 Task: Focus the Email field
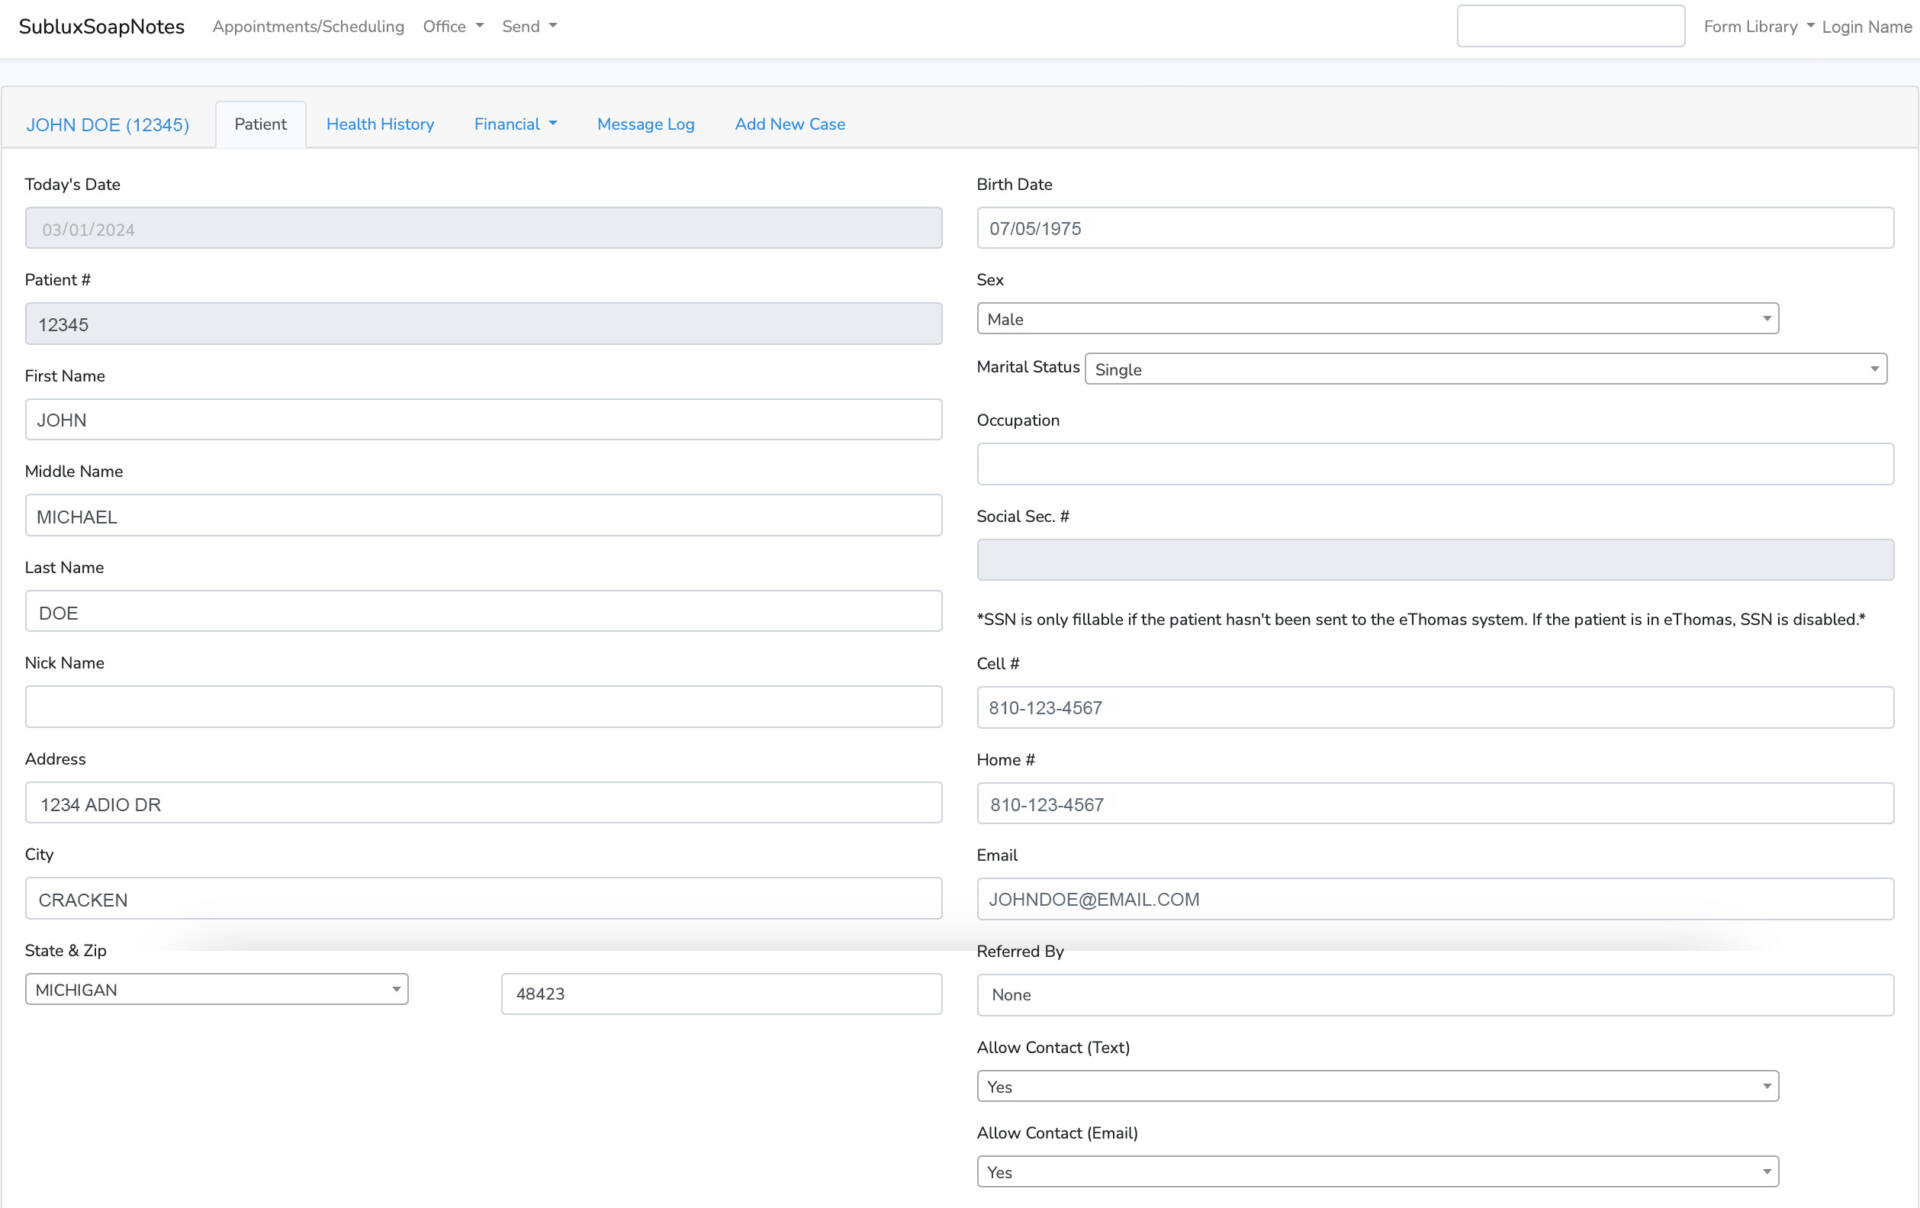pyautogui.click(x=1435, y=899)
